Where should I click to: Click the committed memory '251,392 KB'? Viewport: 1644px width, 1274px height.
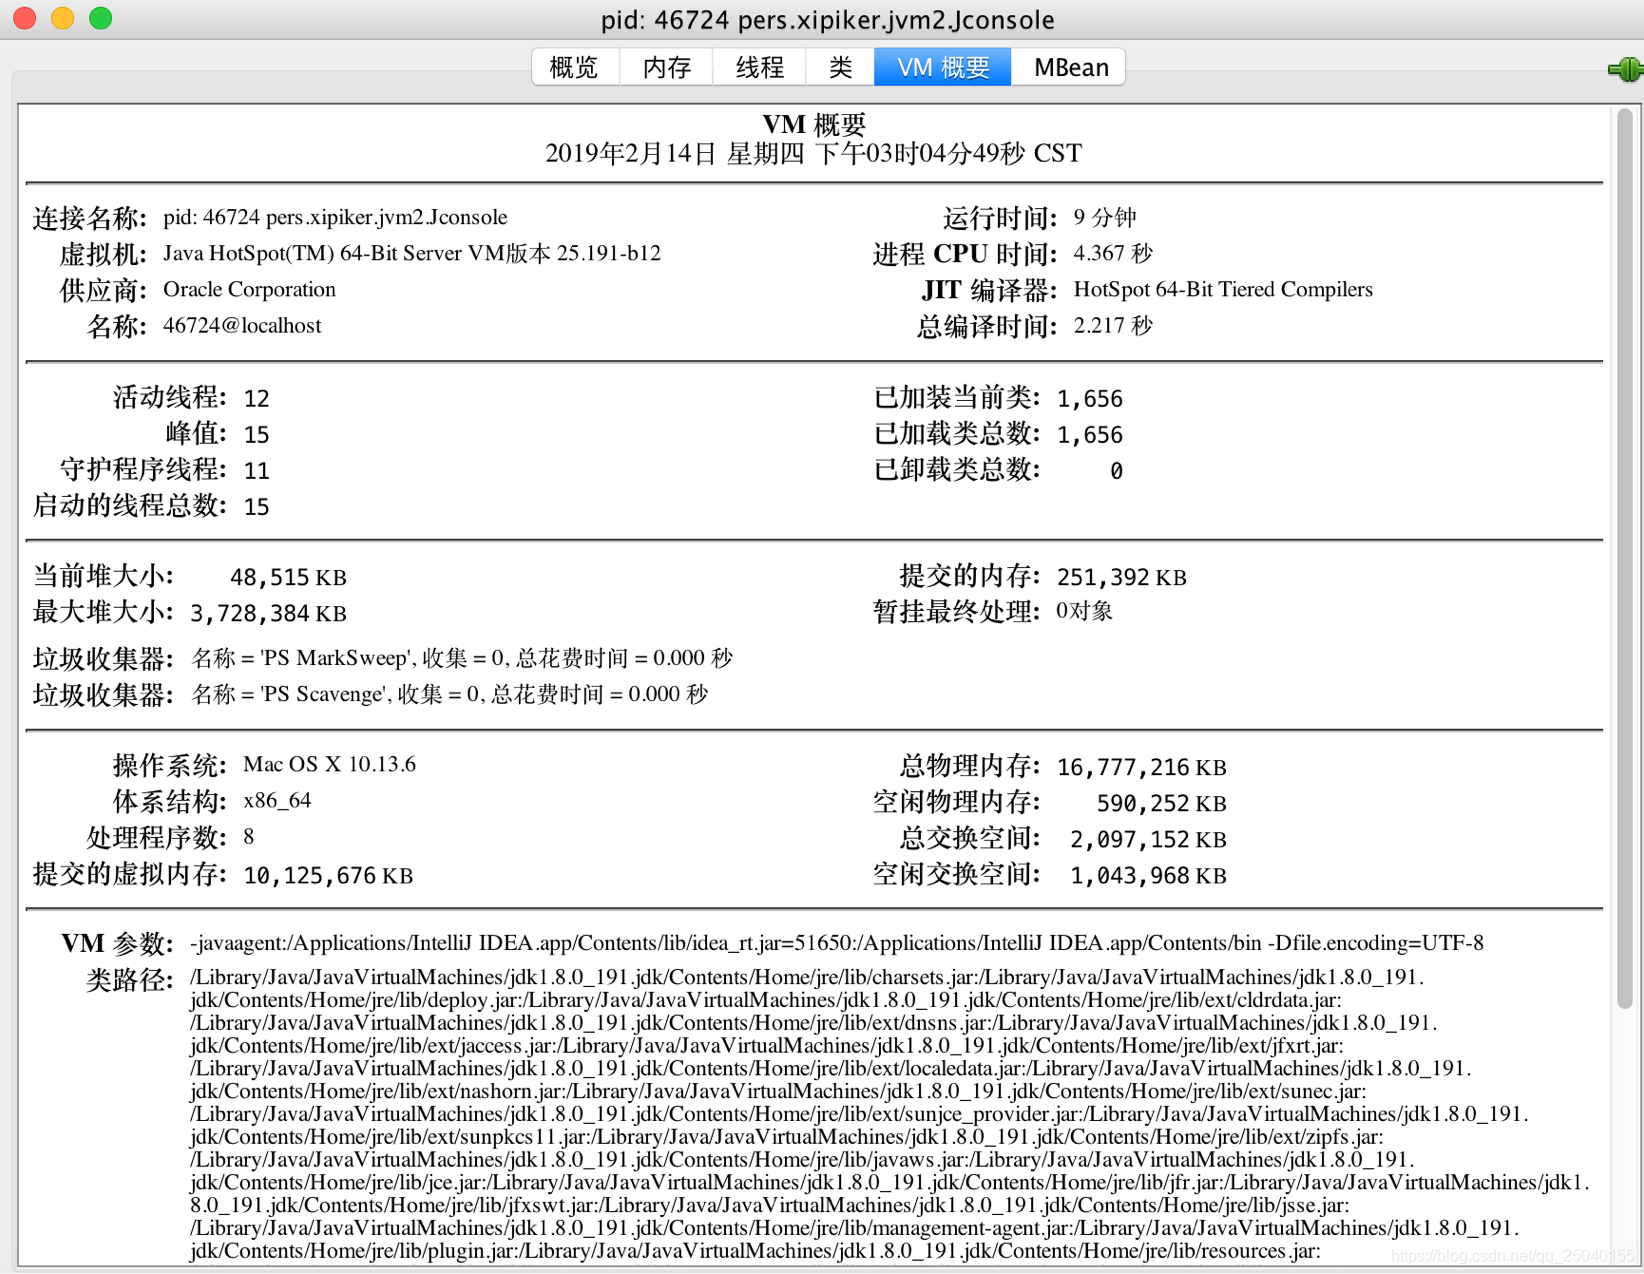(1122, 577)
